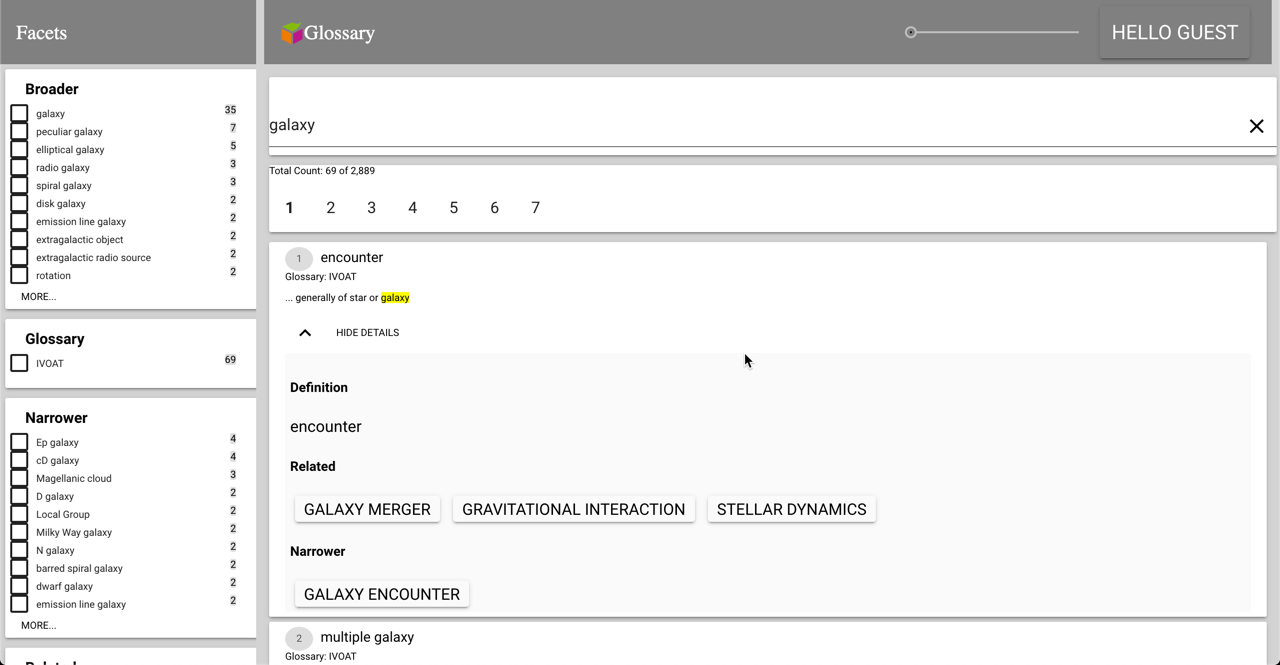
Task: Check the 'D galaxy' facet
Action: (19, 496)
